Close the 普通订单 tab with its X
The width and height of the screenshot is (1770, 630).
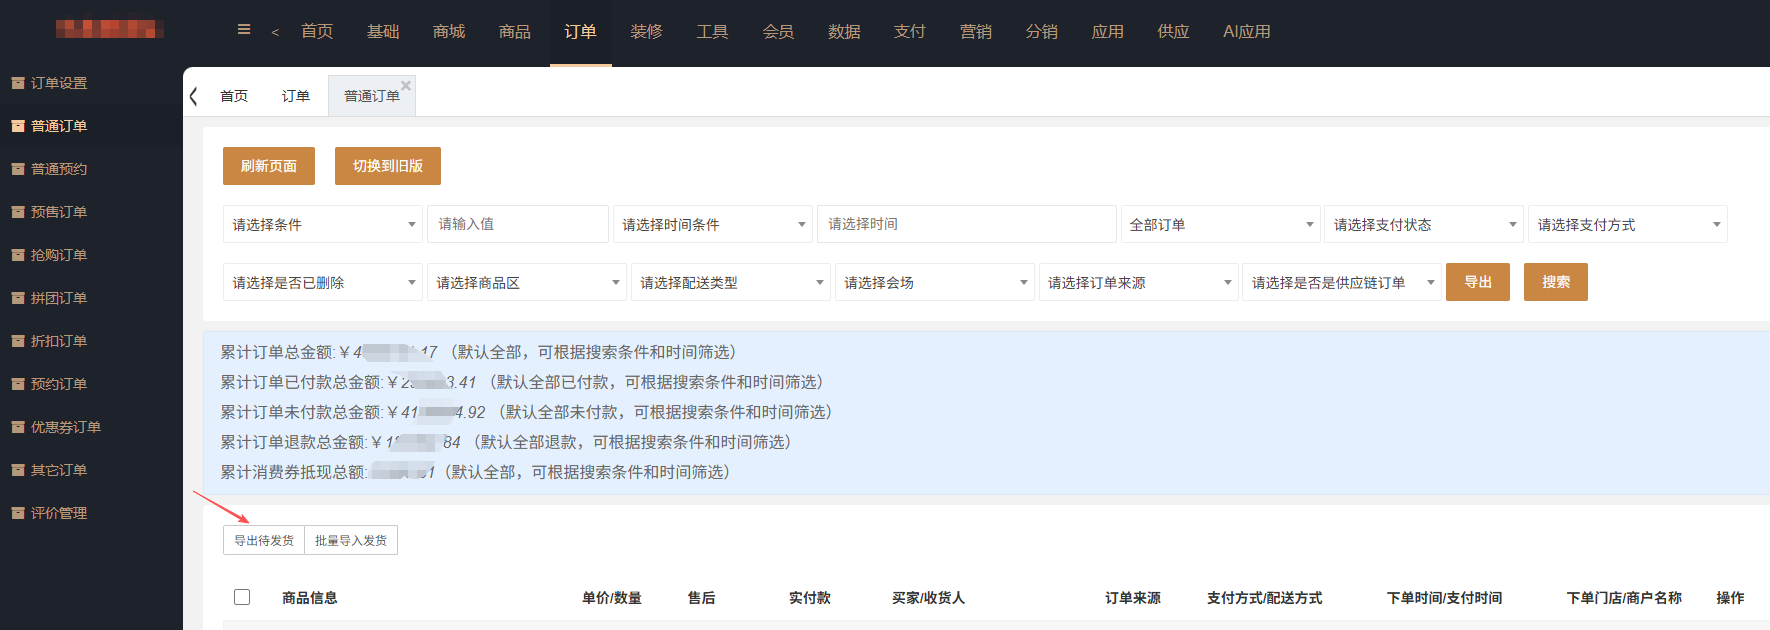[x=406, y=85]
